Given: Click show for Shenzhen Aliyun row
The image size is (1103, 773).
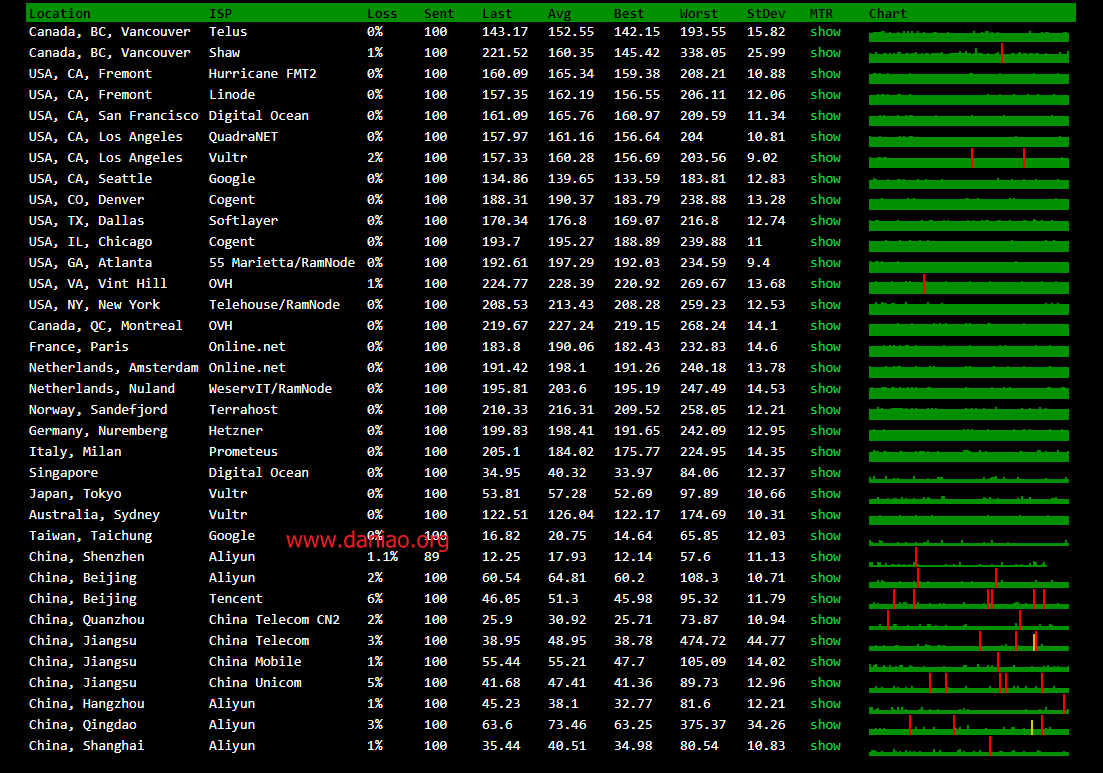Looking at the screenshot, I should click(x=825, y=557).
